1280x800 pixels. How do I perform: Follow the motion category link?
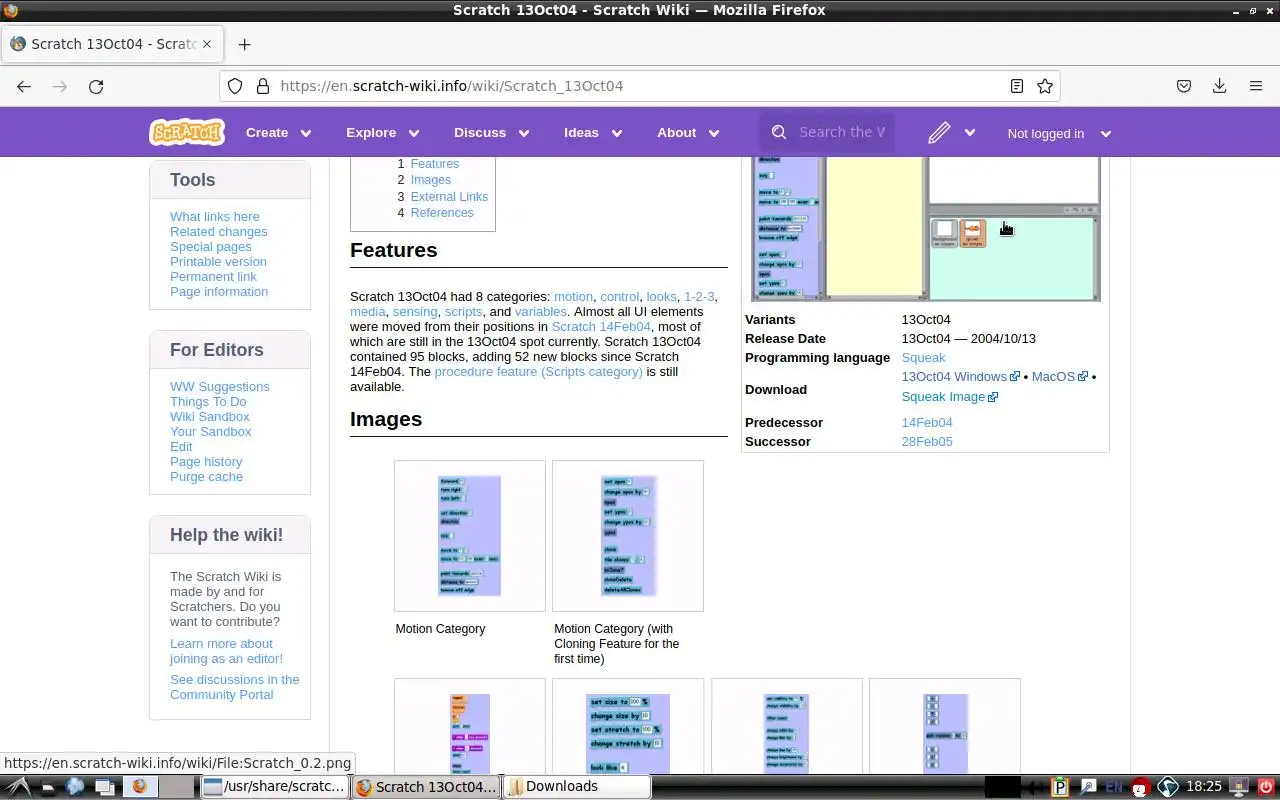pos(573,297)
